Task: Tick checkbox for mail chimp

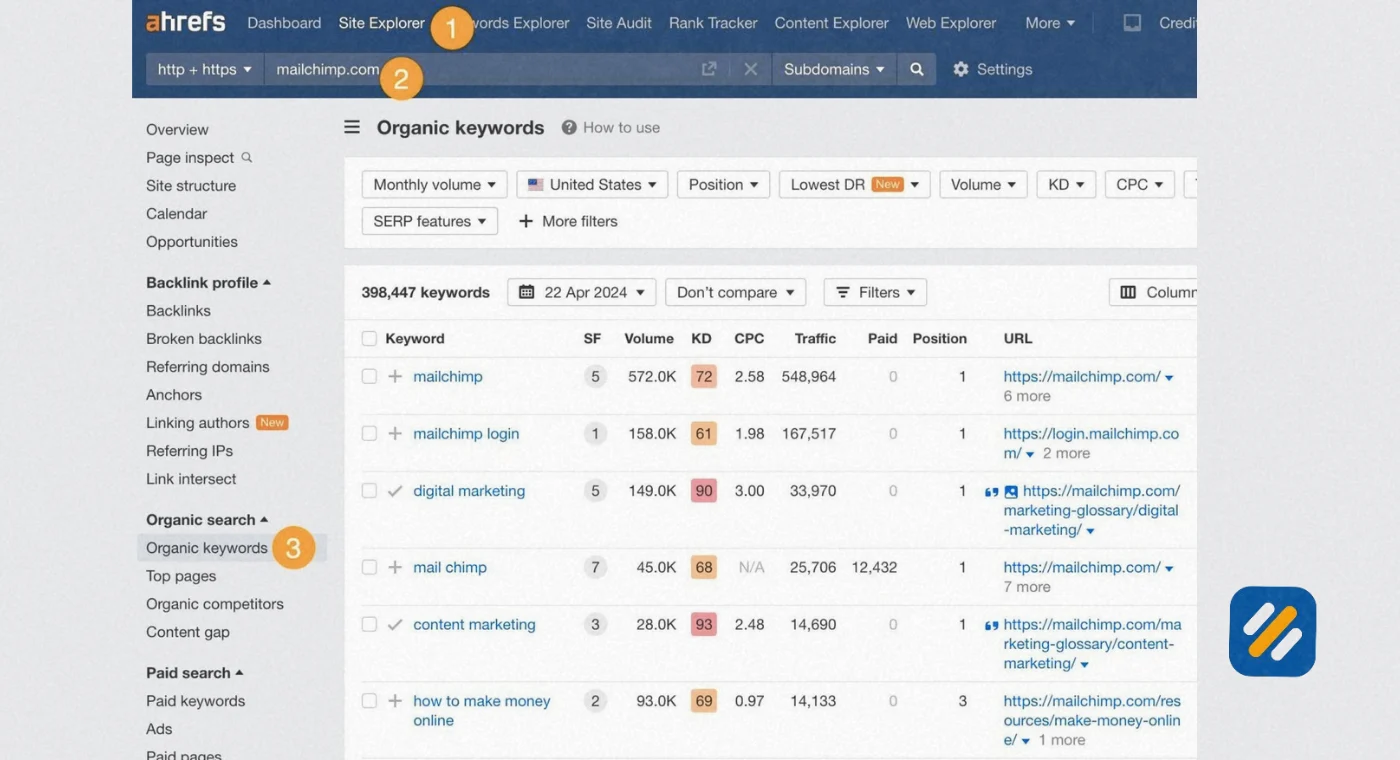Action: pyautogui.click(x=369, y=567)
